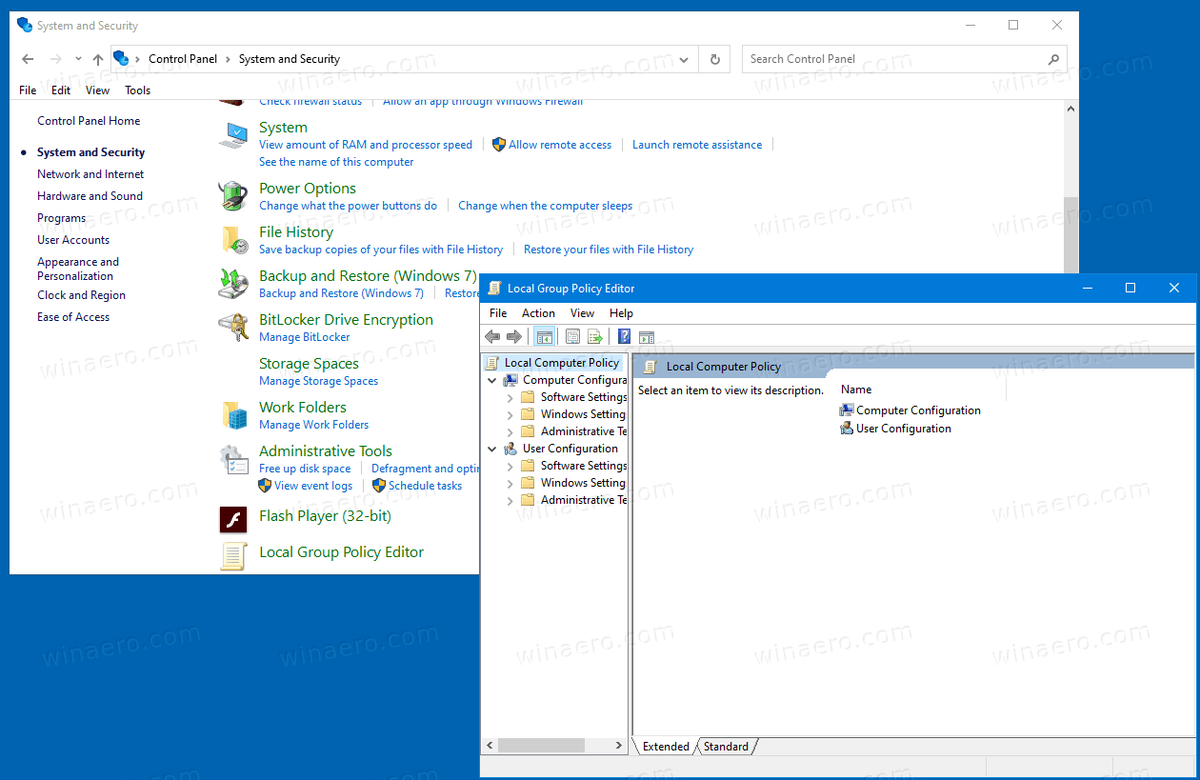
Task: Open View event logs link
Action: pos(313,486)
